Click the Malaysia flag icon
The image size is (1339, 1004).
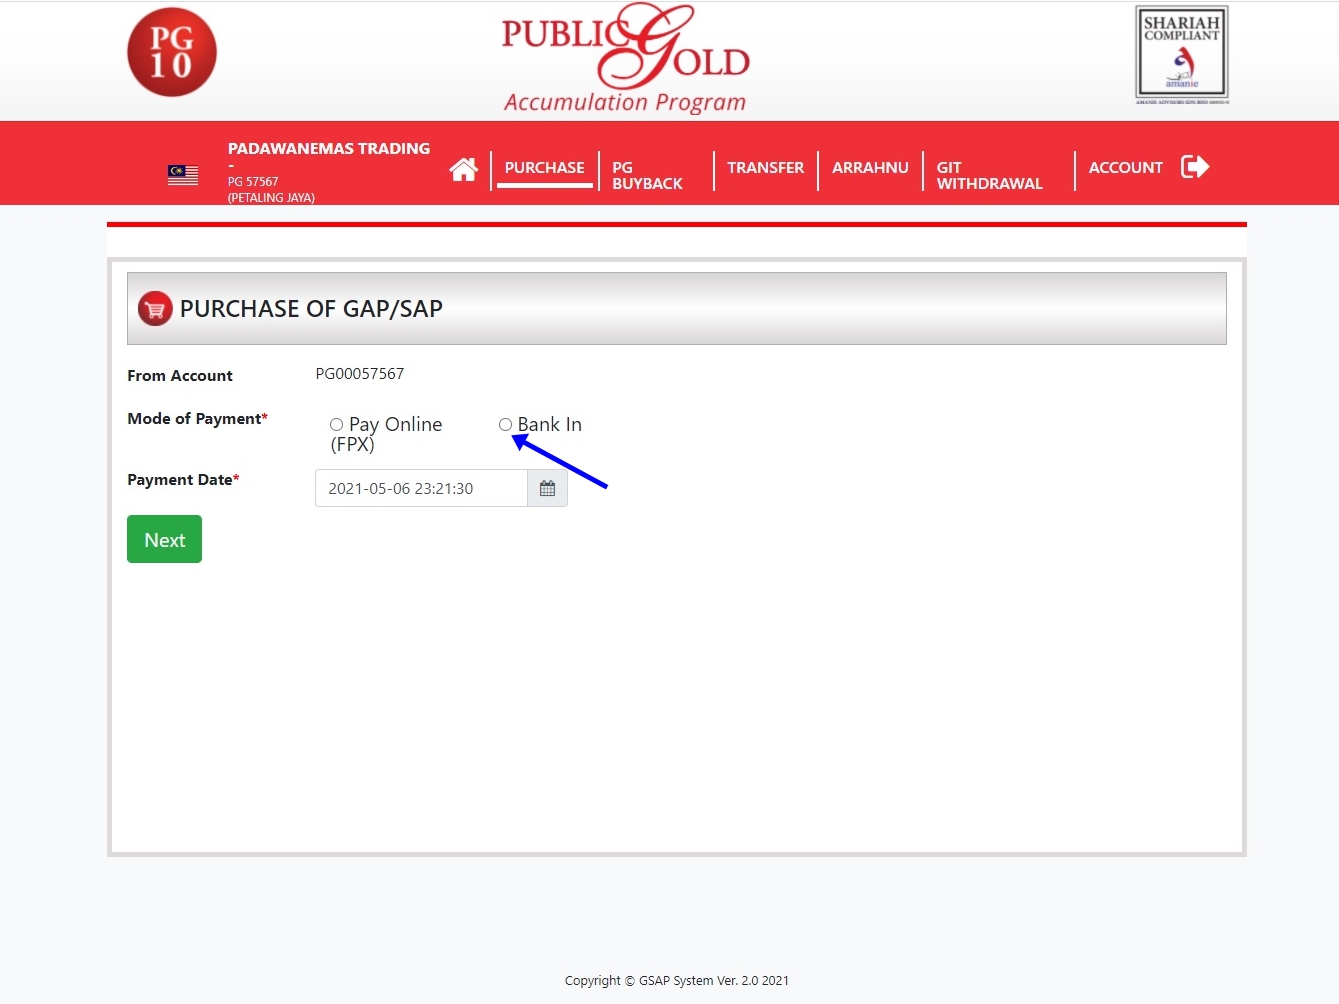tap(183, 175)
